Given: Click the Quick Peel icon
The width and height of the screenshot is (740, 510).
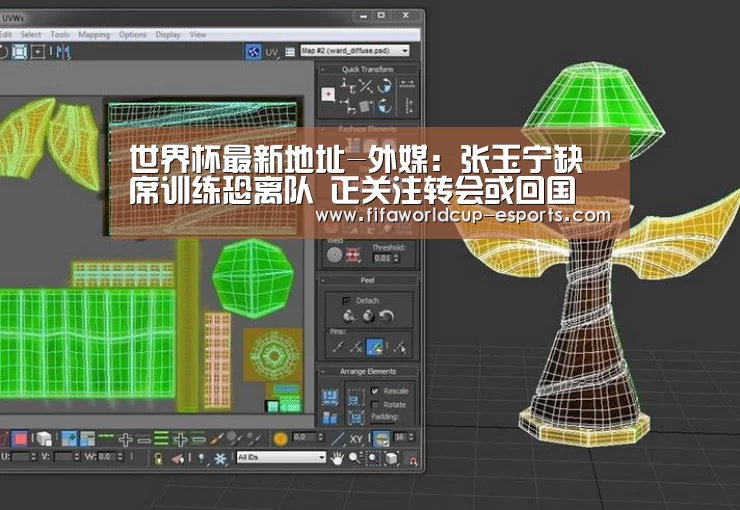Looking at the screenshot, I should tap(349, 316).
